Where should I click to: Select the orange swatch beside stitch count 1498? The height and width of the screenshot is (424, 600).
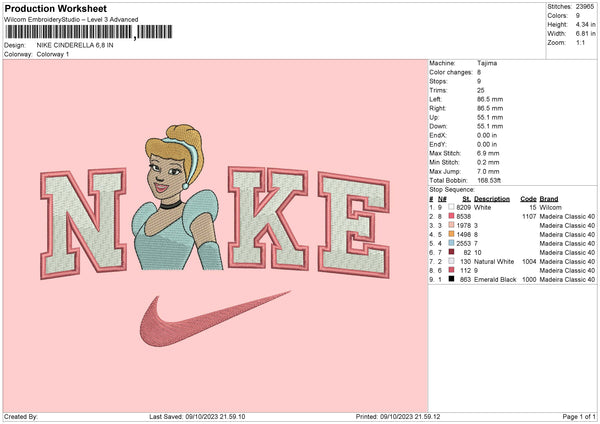coord(452,234)
